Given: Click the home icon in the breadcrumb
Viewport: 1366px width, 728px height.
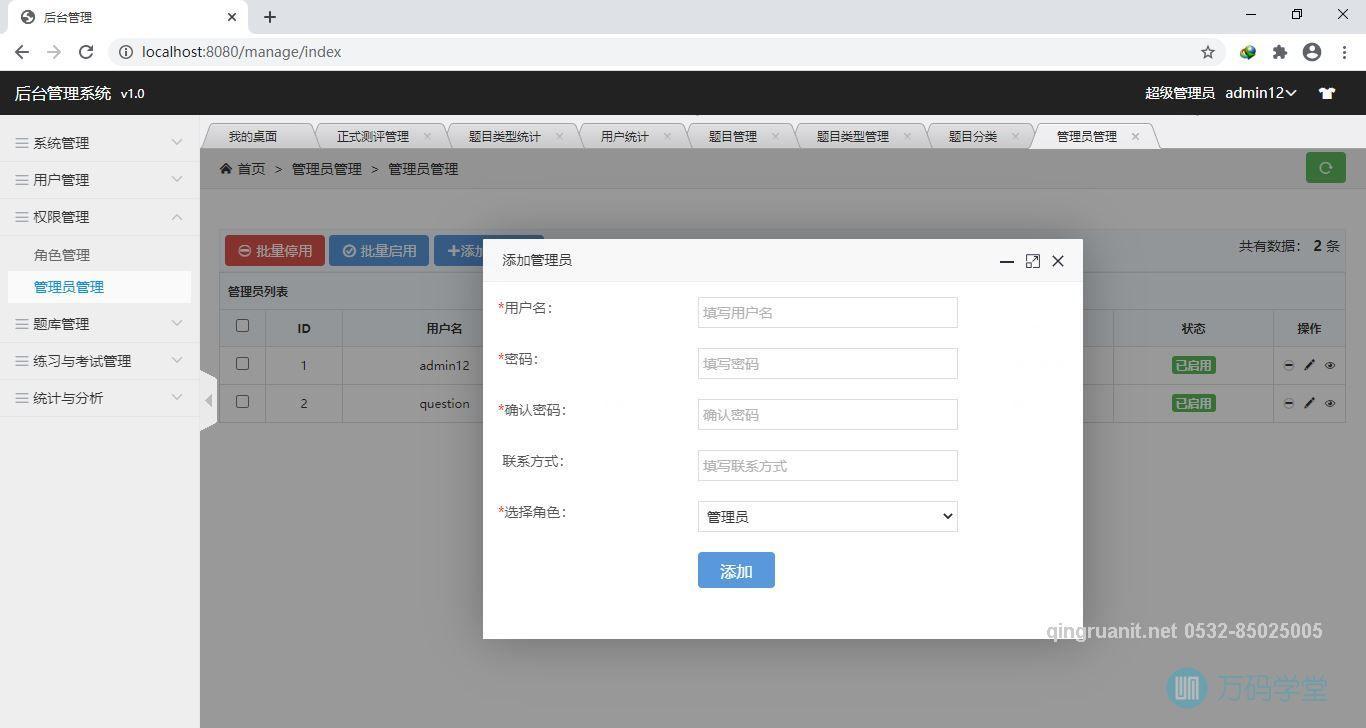Looking at the screenshot, I should point(226,168).
